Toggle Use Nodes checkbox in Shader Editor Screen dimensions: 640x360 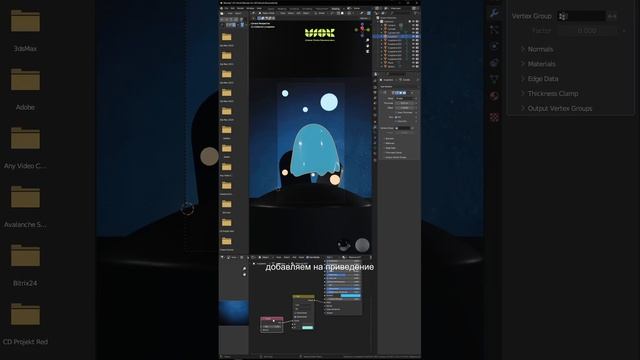click(x=307, y=257)
